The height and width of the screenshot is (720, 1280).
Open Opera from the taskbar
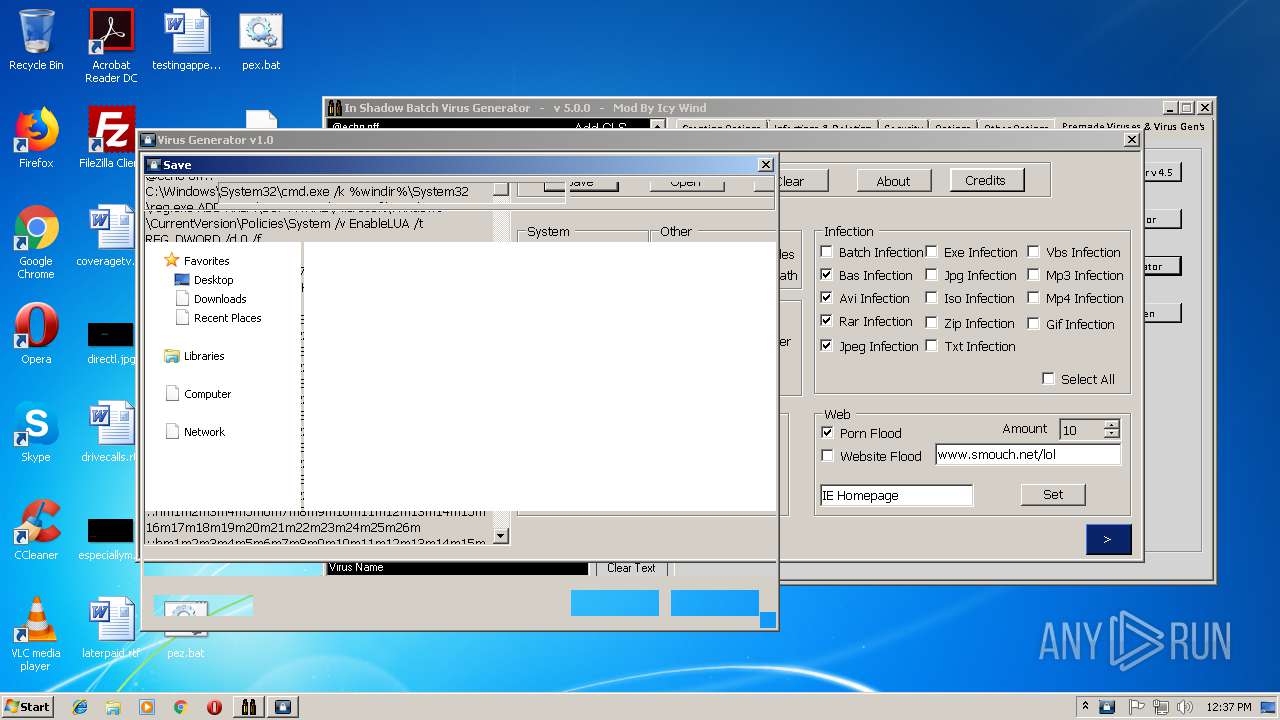pyautogui.click(x=214, y=707)
